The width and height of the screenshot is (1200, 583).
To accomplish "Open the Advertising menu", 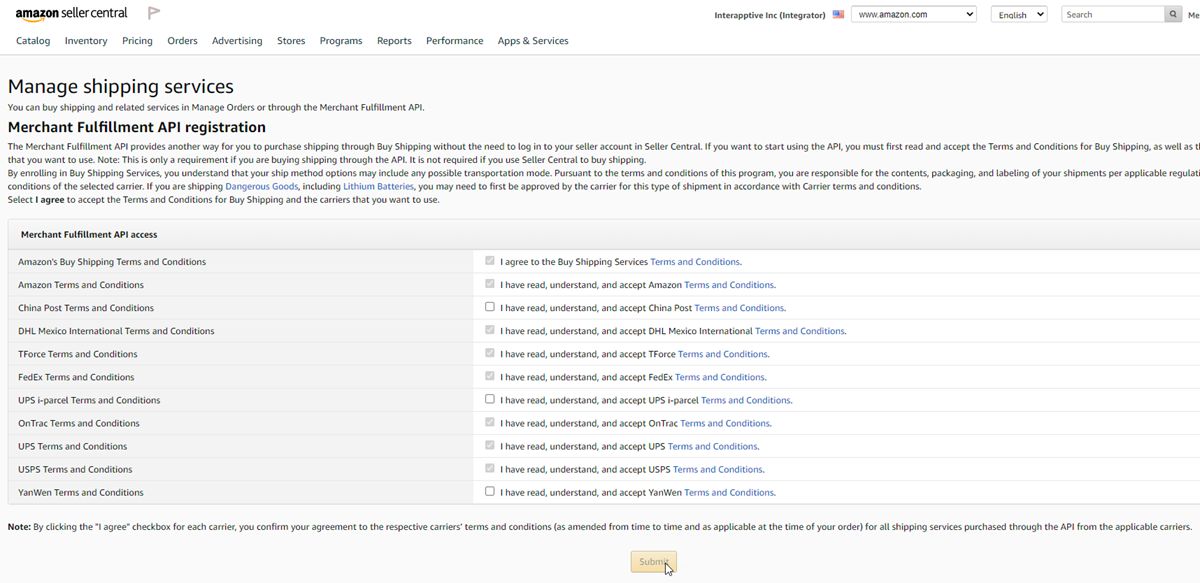I will (237, 41).
